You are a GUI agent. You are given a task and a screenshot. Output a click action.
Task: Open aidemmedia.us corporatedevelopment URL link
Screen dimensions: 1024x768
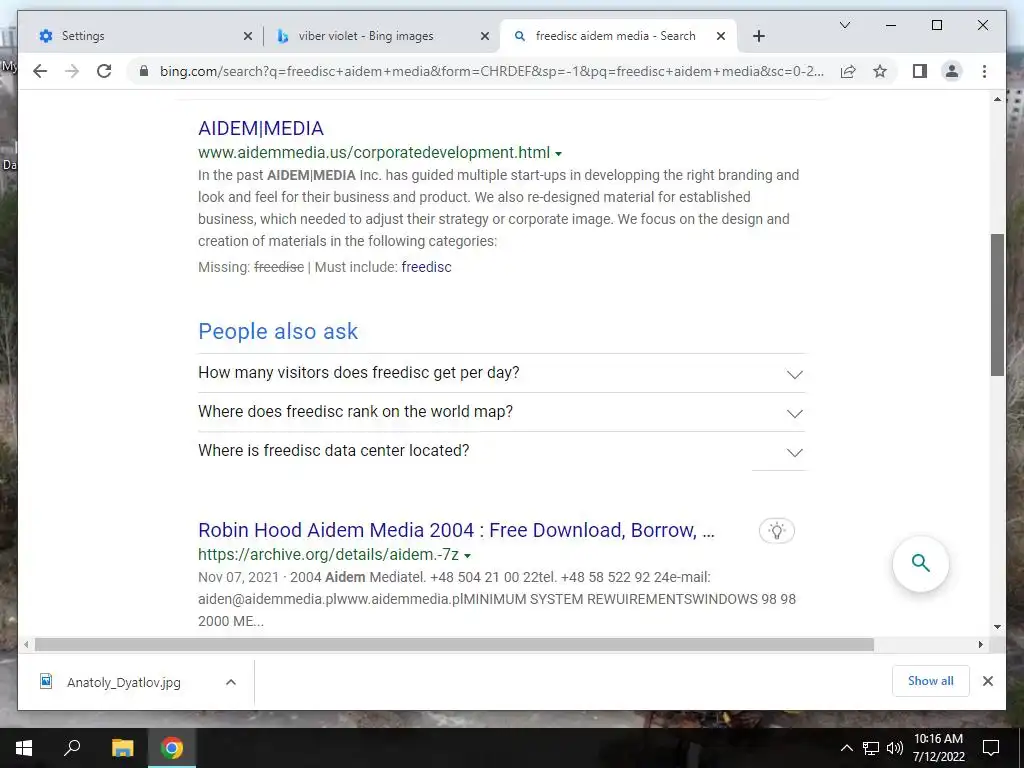tap(374, 153)
